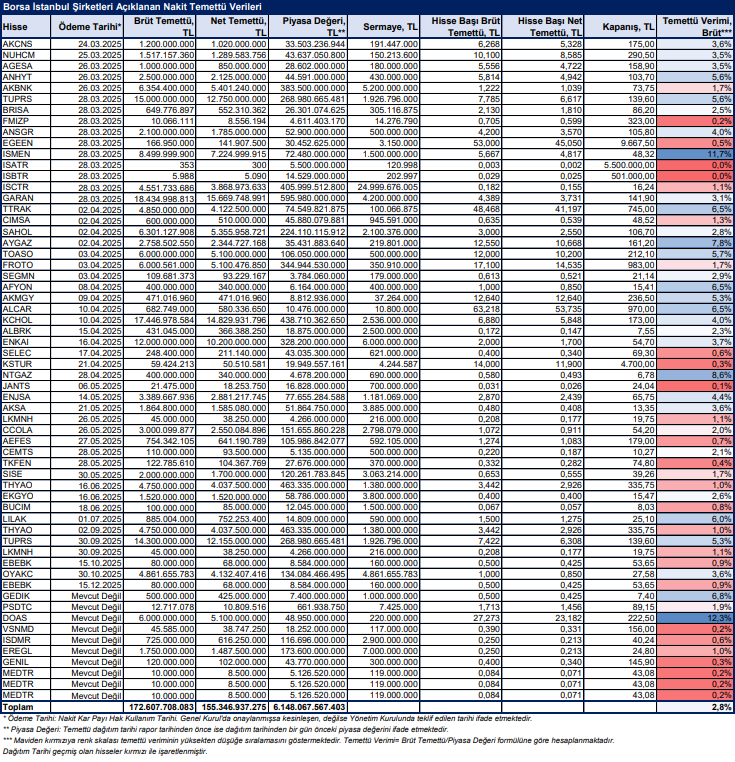This screenshot has width=735, height=762.
Task: Select the AEFES ticker cell
Action: (26, 441)
